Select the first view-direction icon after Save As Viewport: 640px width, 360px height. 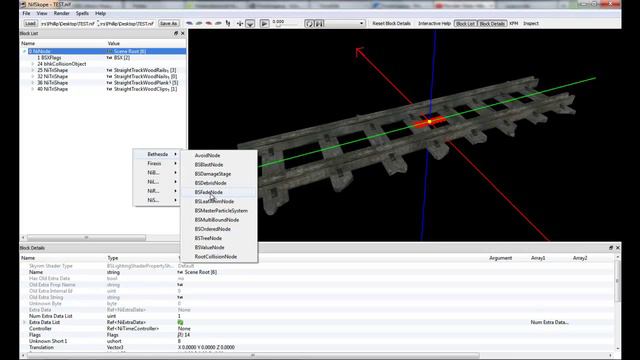pyautogui.click(x=189, y=23)
